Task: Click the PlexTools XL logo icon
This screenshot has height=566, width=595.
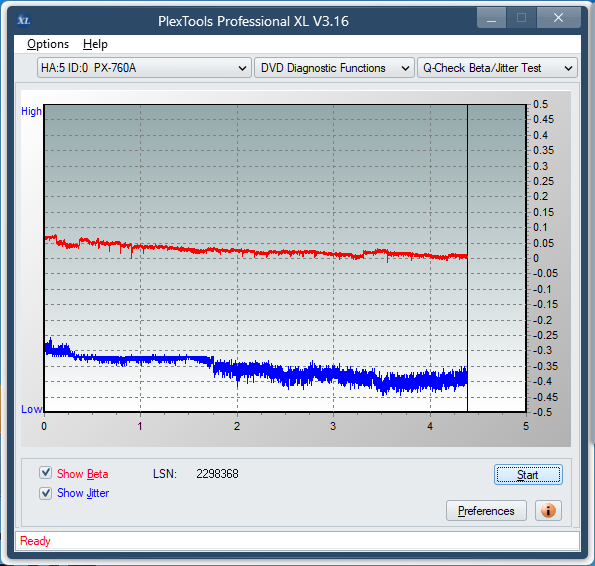Action: click(24, 20)
